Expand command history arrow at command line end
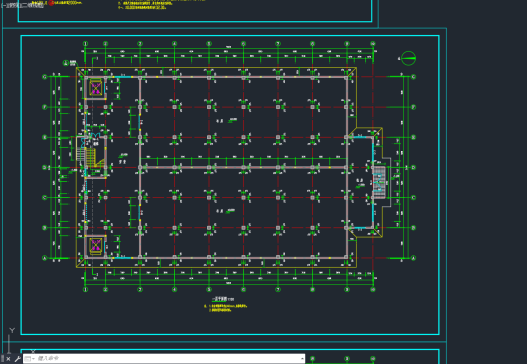Screen dimensions: 527x364 point(302,359)
